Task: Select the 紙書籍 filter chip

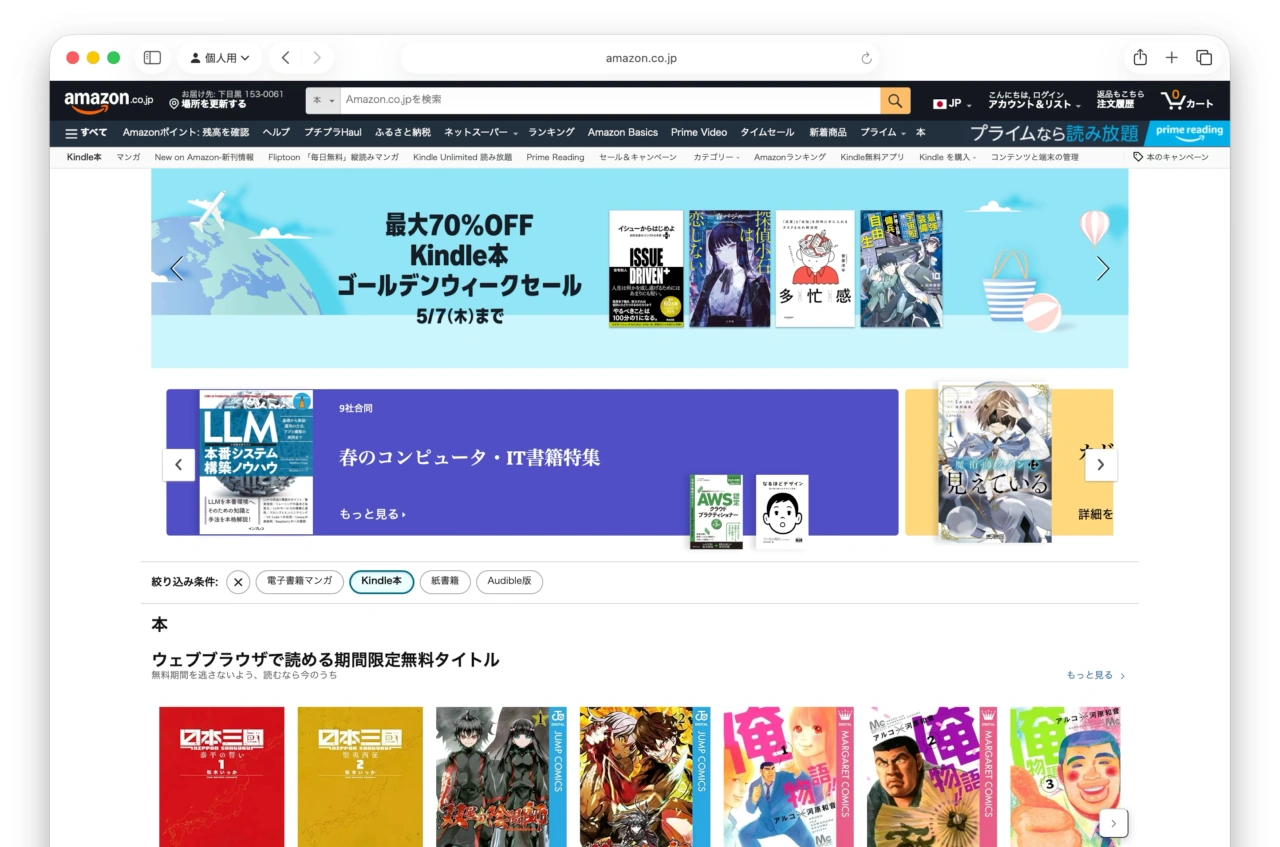Action: 445,581
